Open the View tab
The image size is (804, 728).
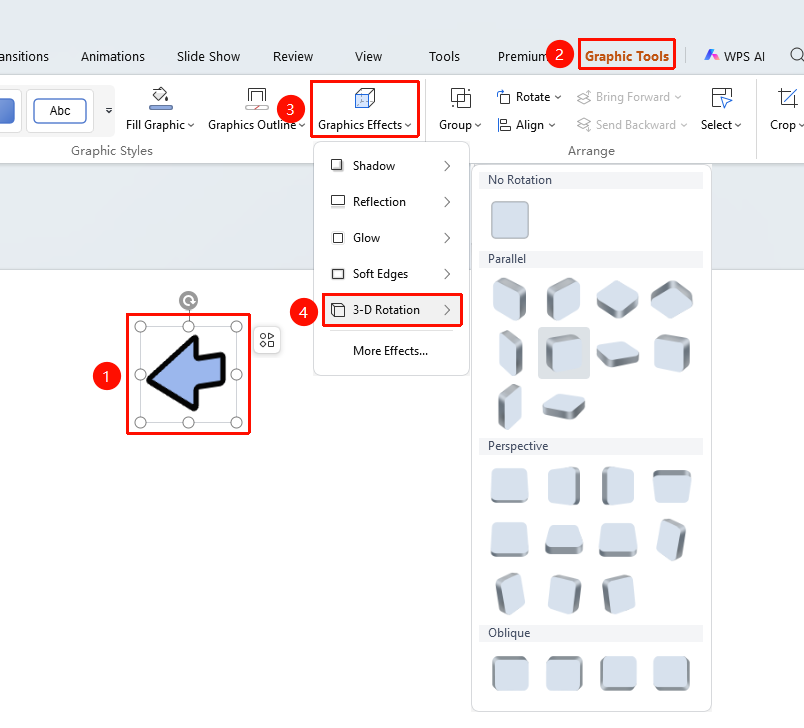pyautogui.click(x=368, y=56)
